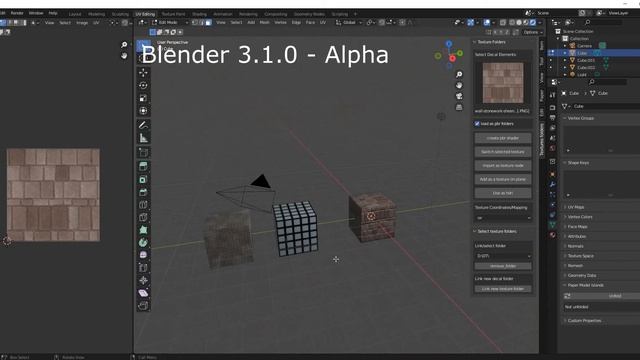Open Mesh menu in viewport header
The width and height of the screenshot is (640, 360).
tap(264, 22)
